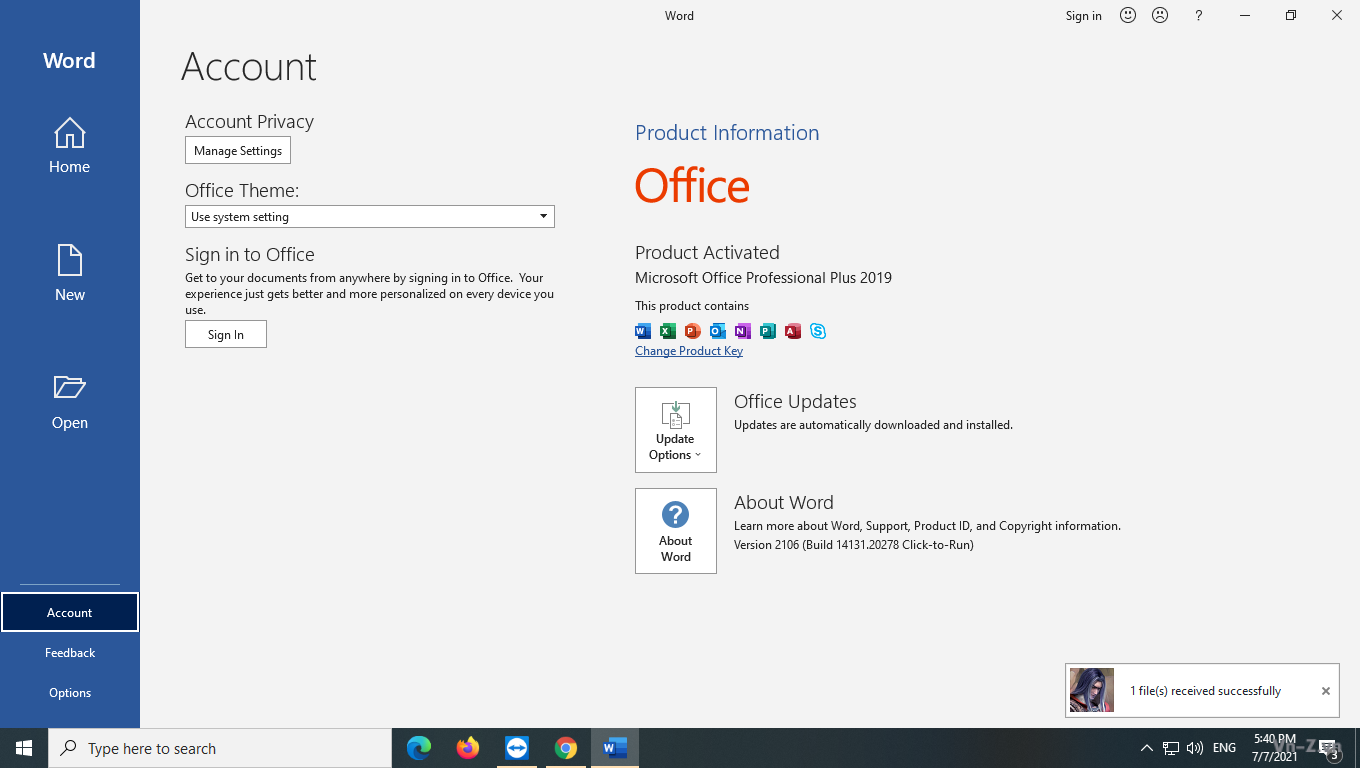Click the Manage Settings button
1360x768 pixels.
tap(238, 151)
